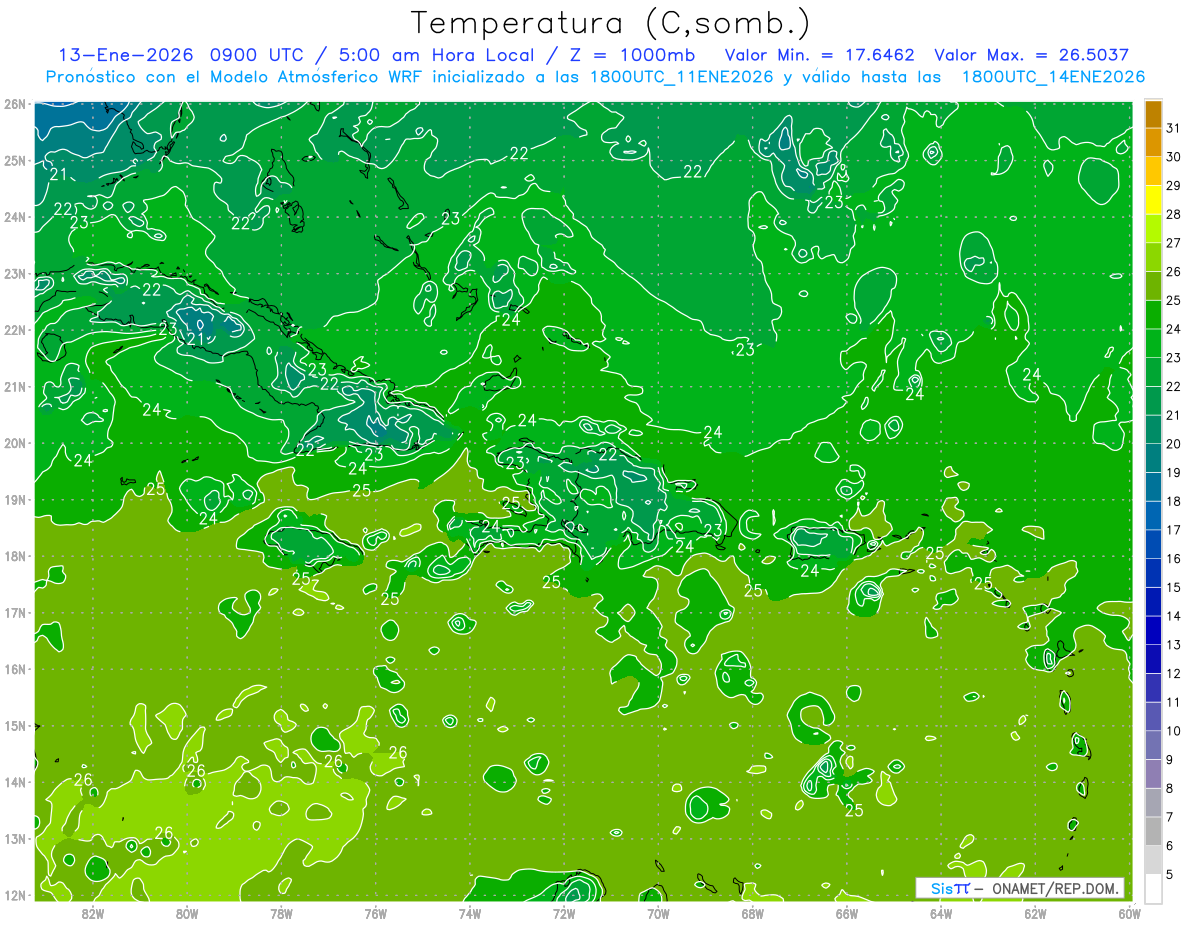Viewport: 1200px width, 927px height.
Task: Click the 13N latitude label
Action: pyautogui.click(x=14, y=839)
